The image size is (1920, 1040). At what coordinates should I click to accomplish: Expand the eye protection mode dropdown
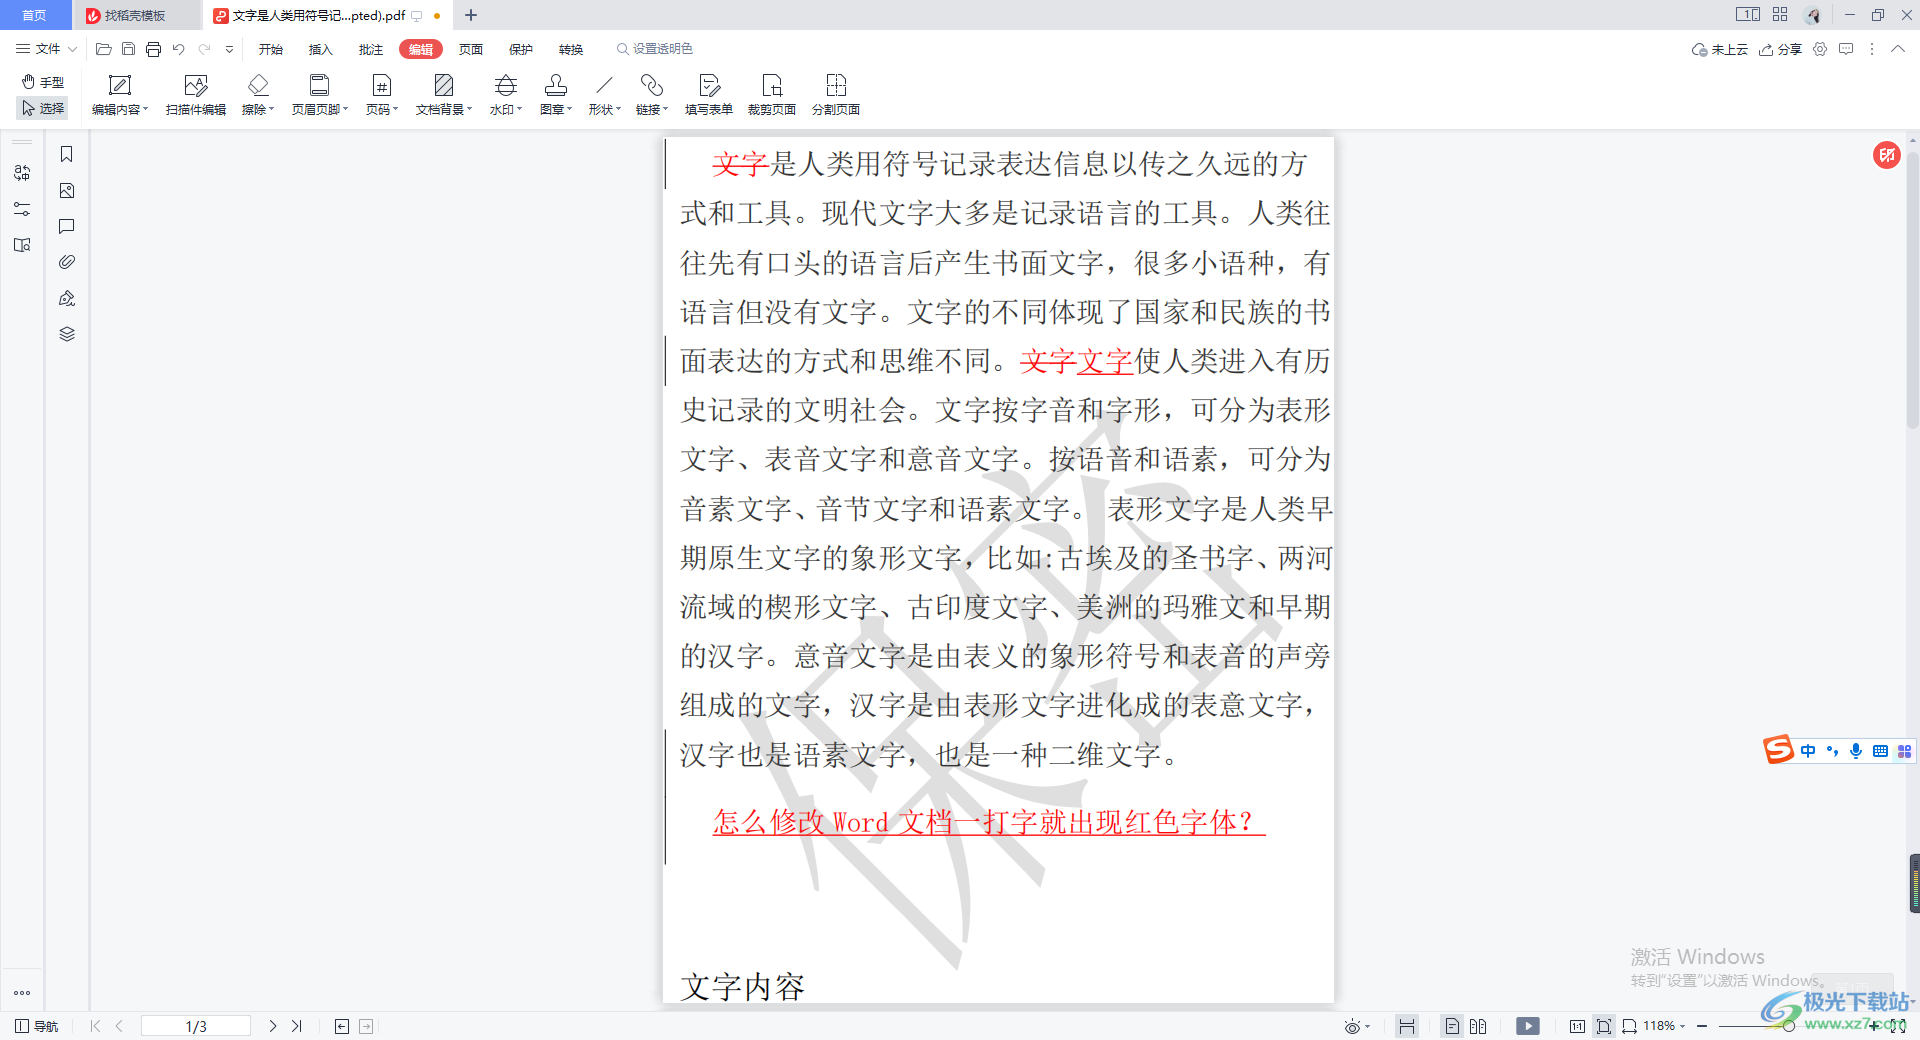tap(1357, 1026)
